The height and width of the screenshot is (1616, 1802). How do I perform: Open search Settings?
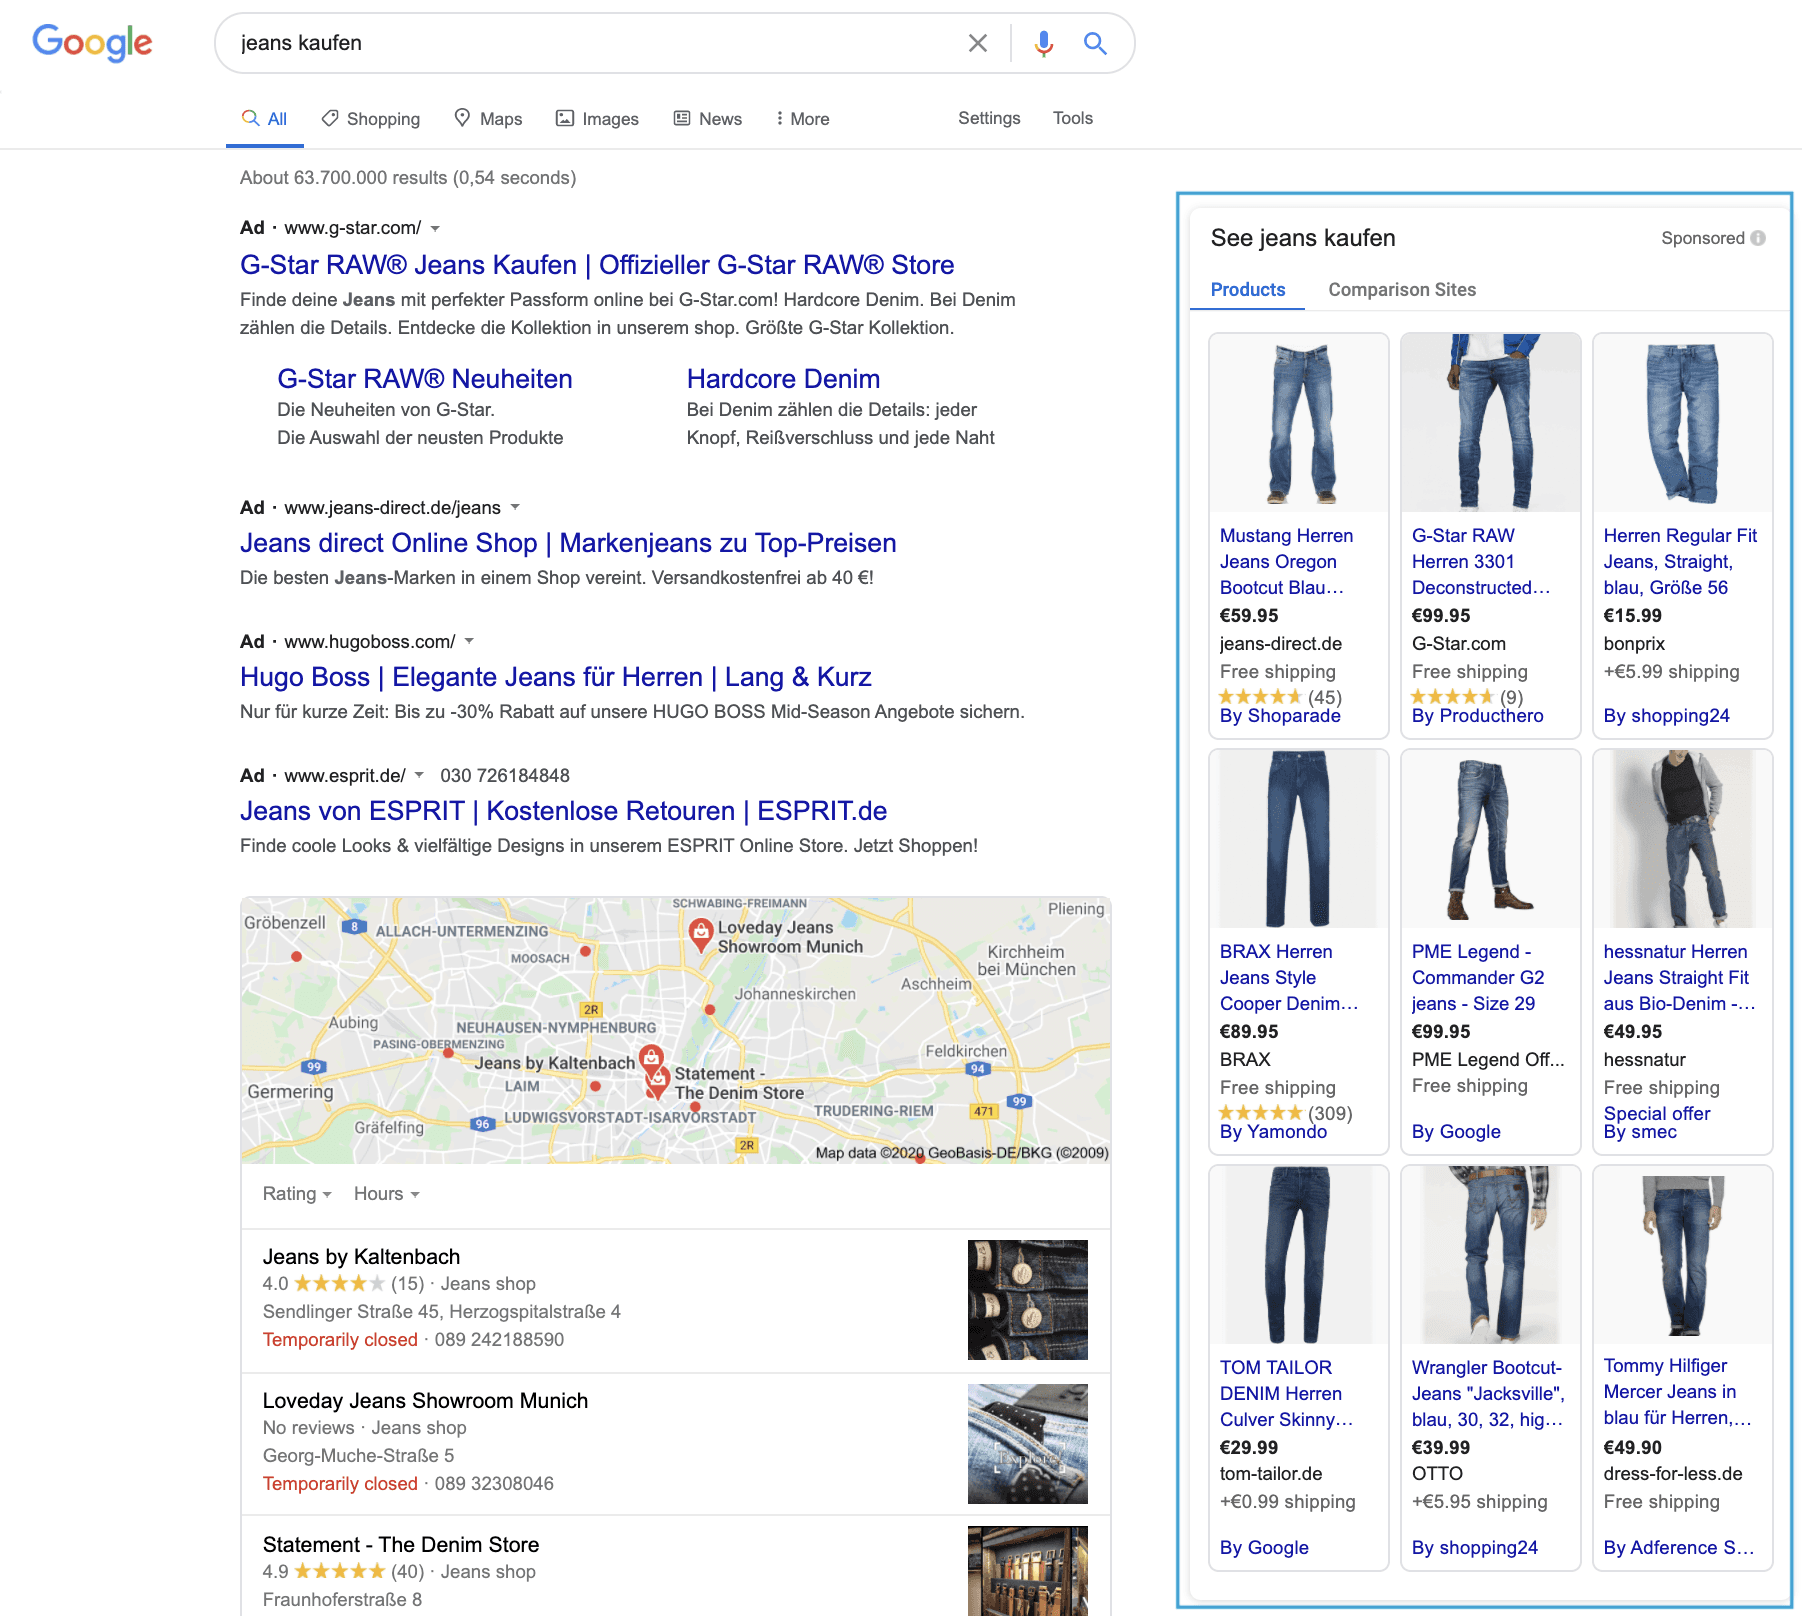[989, 118]
